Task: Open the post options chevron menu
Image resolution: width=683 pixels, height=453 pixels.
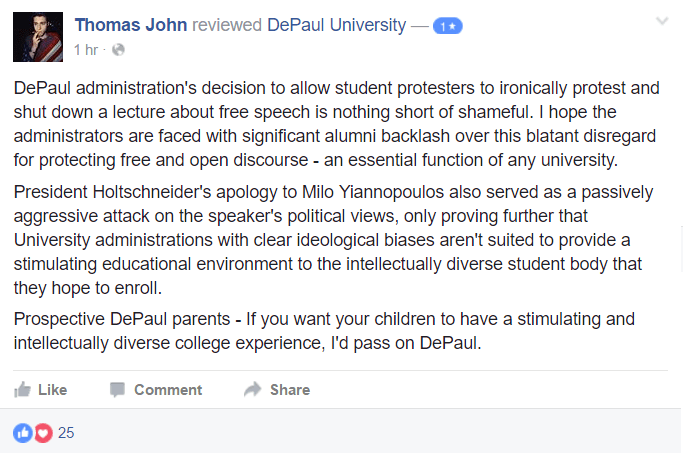Action: click(662, 21)
